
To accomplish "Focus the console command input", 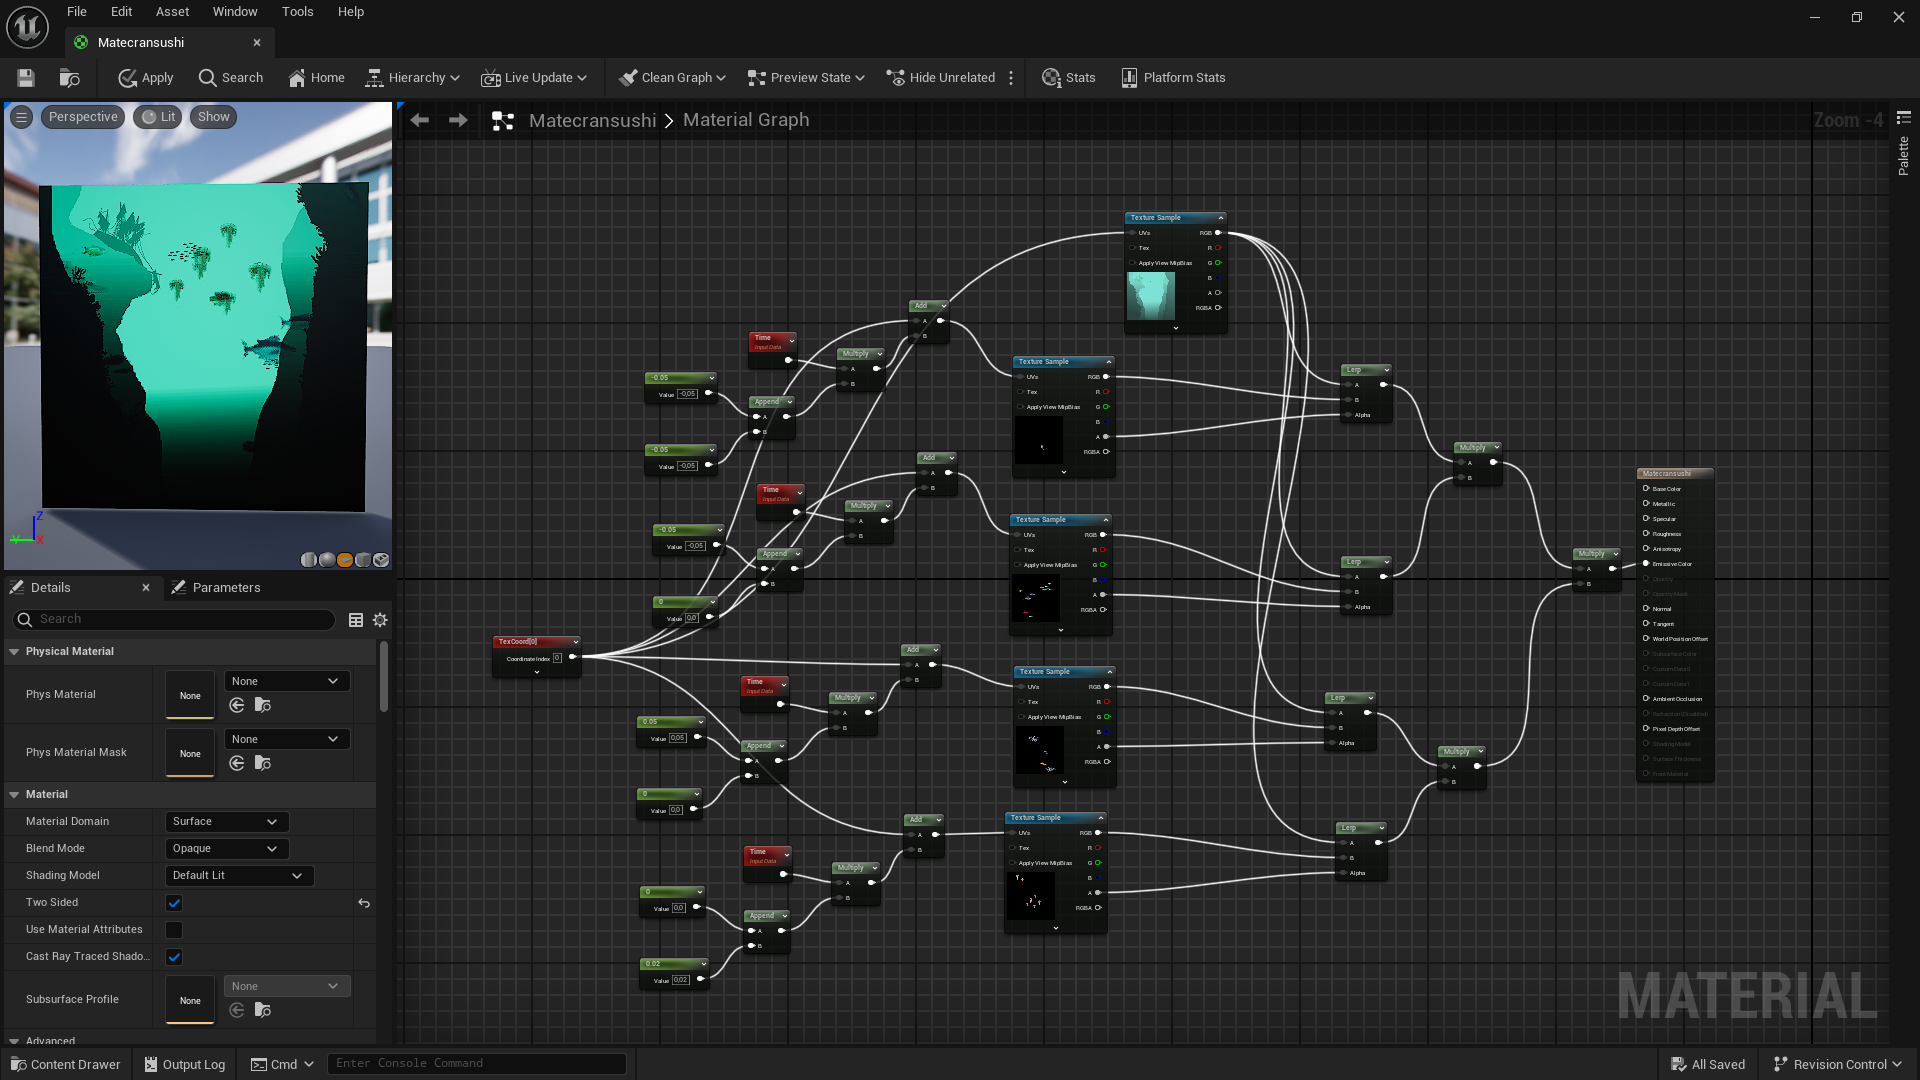I will (x=477, y=1064).
